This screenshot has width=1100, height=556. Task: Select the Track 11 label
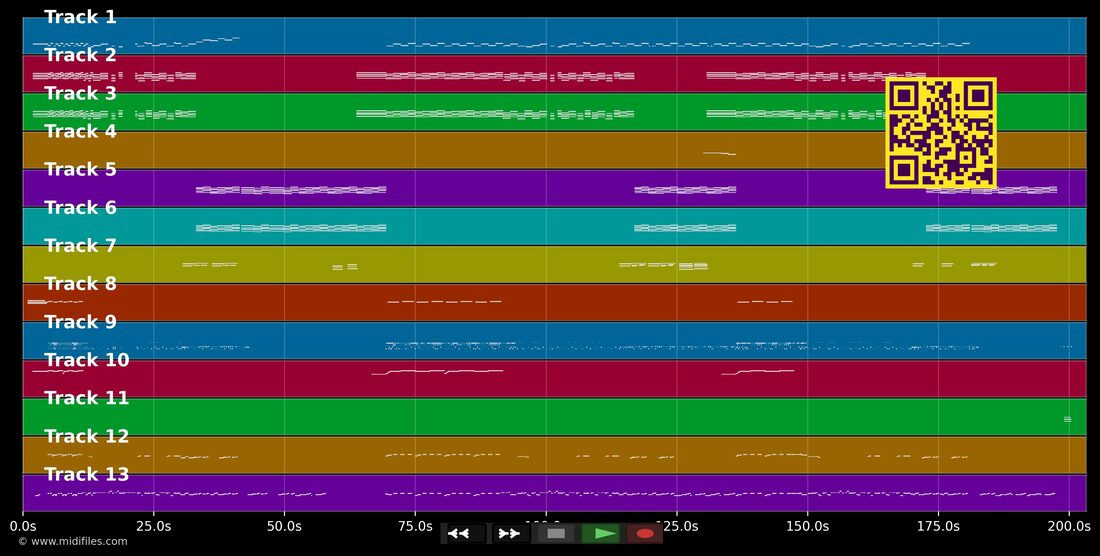click(x=87, y=398)
